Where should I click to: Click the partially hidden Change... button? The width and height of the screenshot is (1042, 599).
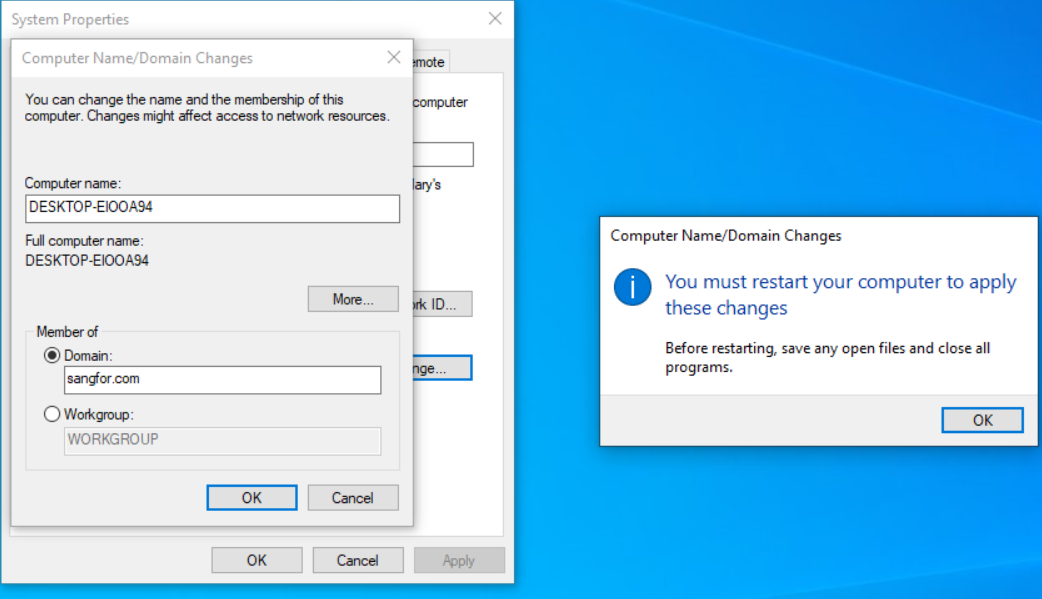(x=442, y=368)
